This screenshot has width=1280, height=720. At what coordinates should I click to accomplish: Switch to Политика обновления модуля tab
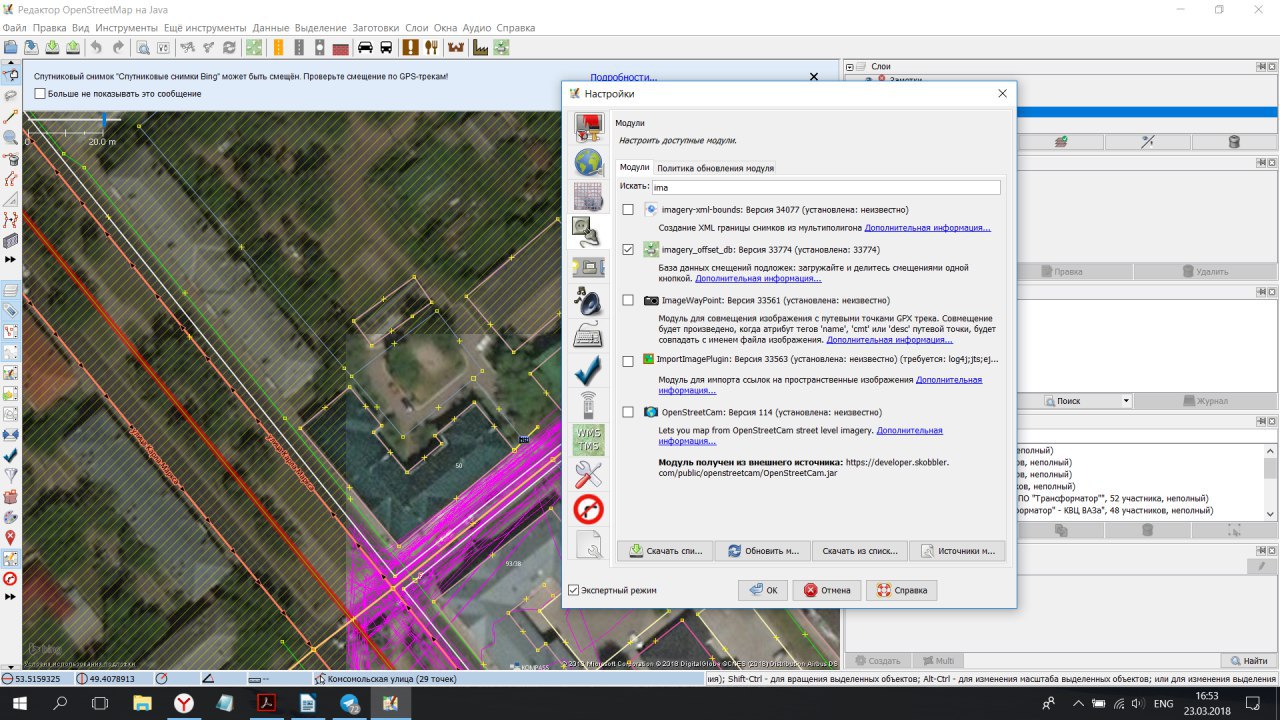715,168
